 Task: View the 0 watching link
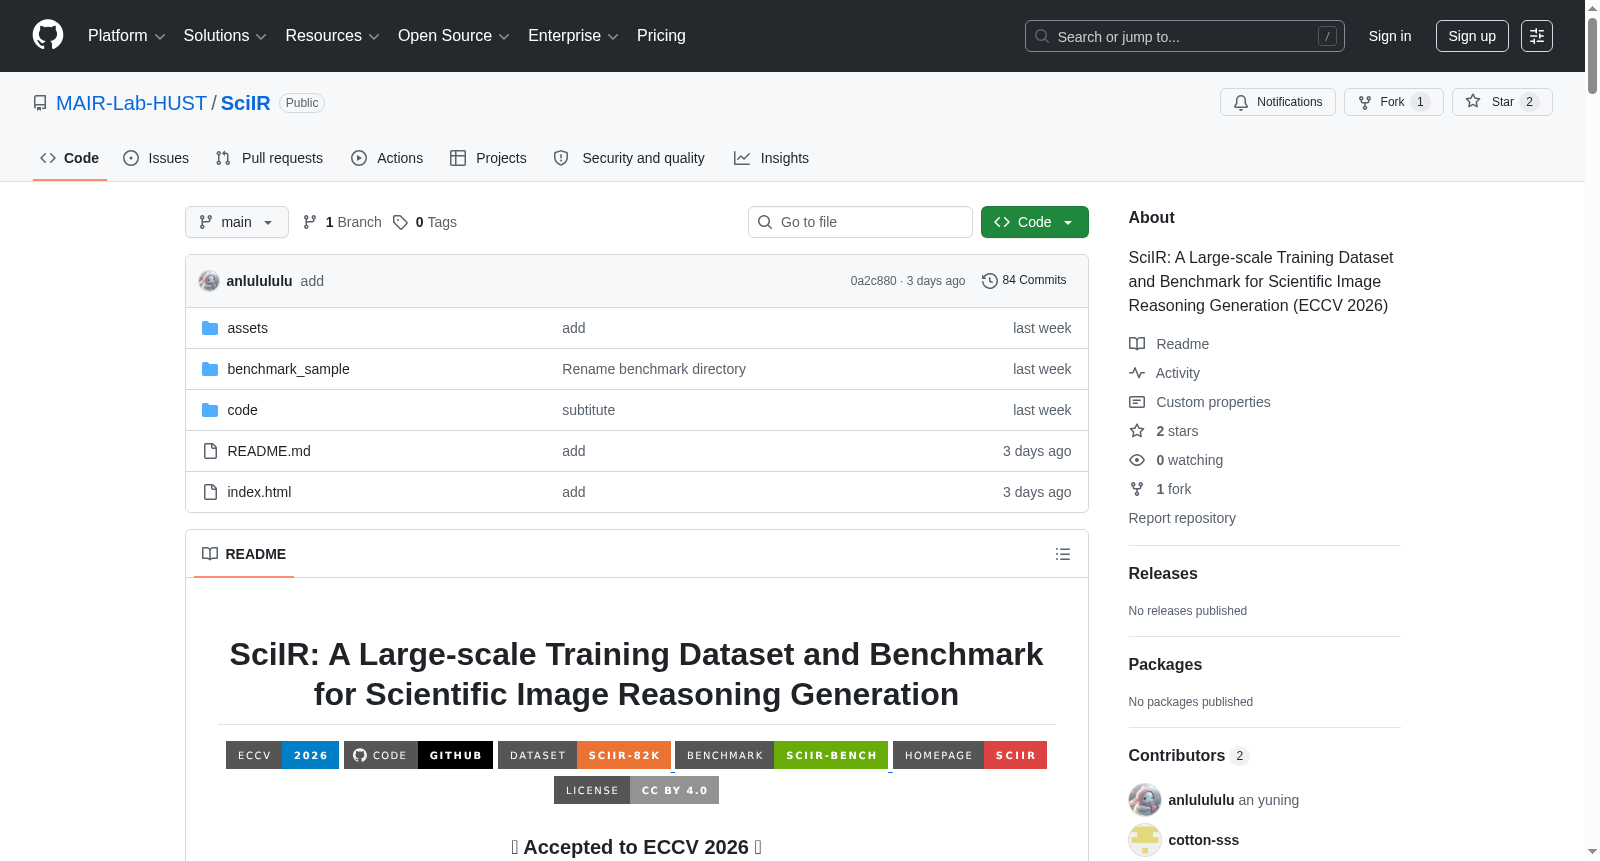click(1176, 460)
